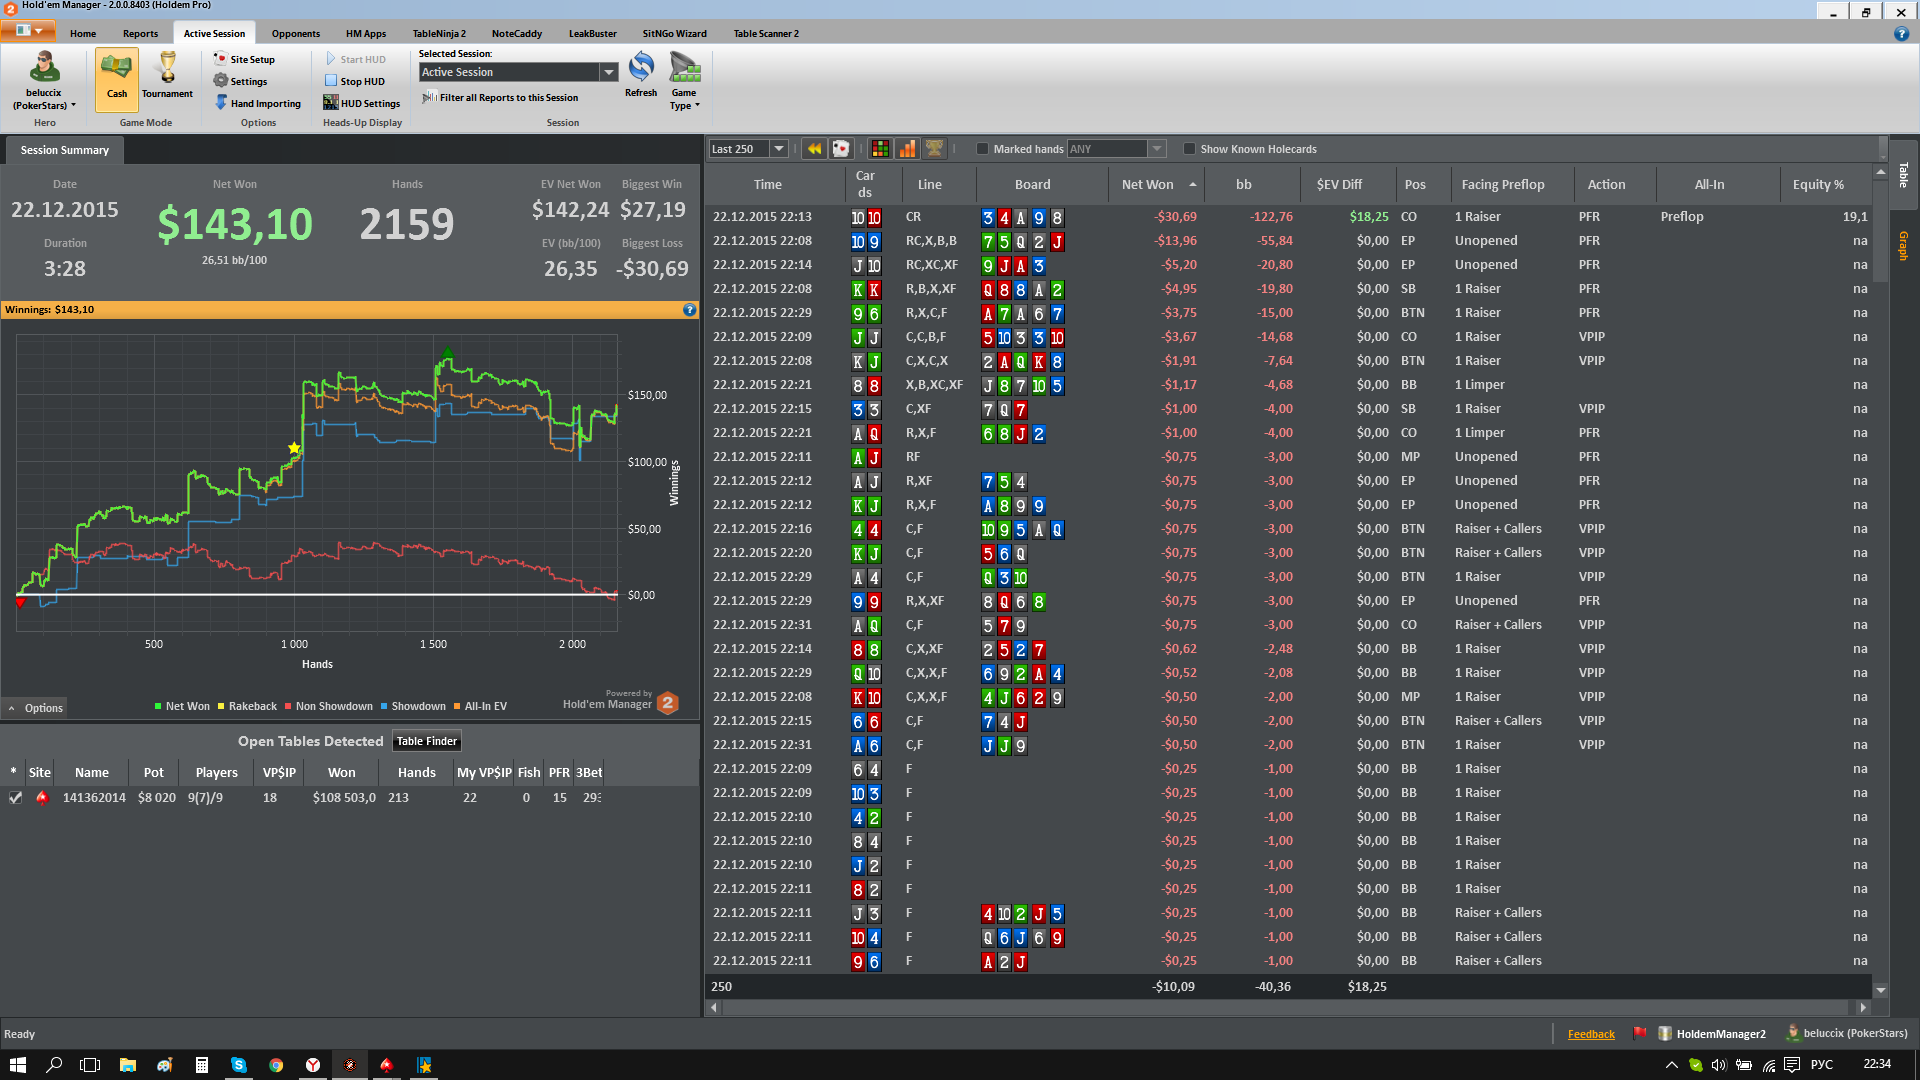The image size is (1920, 1080).
Task: Expand the graph Options panel
Action: [x=35, y=708]
